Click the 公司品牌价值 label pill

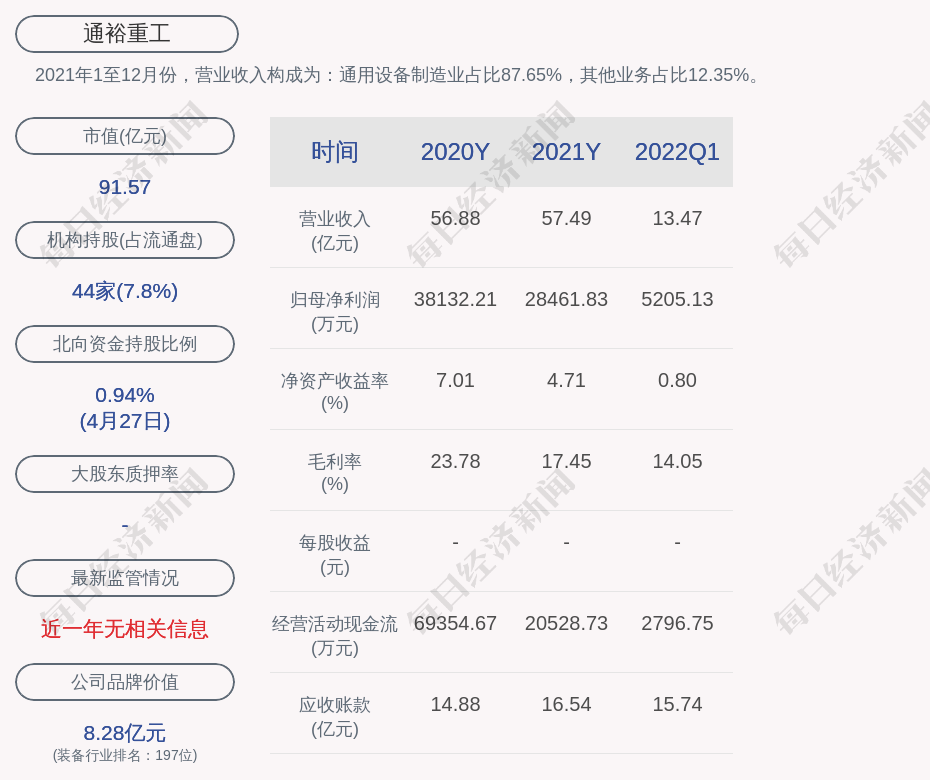[x=125, y=682]
